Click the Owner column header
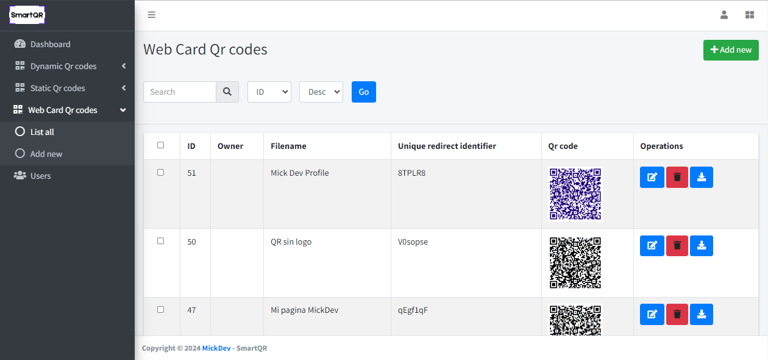This screenshot has height=360, width=768. point(230,146)
